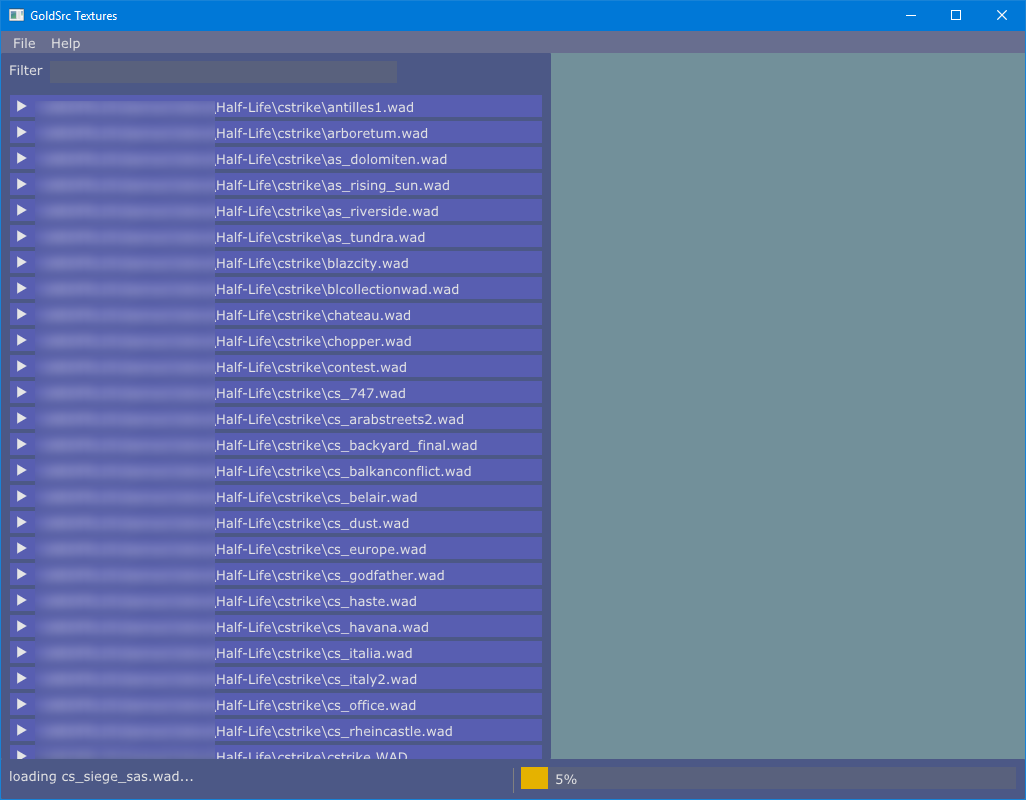Screen dimensions: 1026x800
Task: Expand the blcollectionwad.wad entry arrow
Action: [x=22, y=288]
